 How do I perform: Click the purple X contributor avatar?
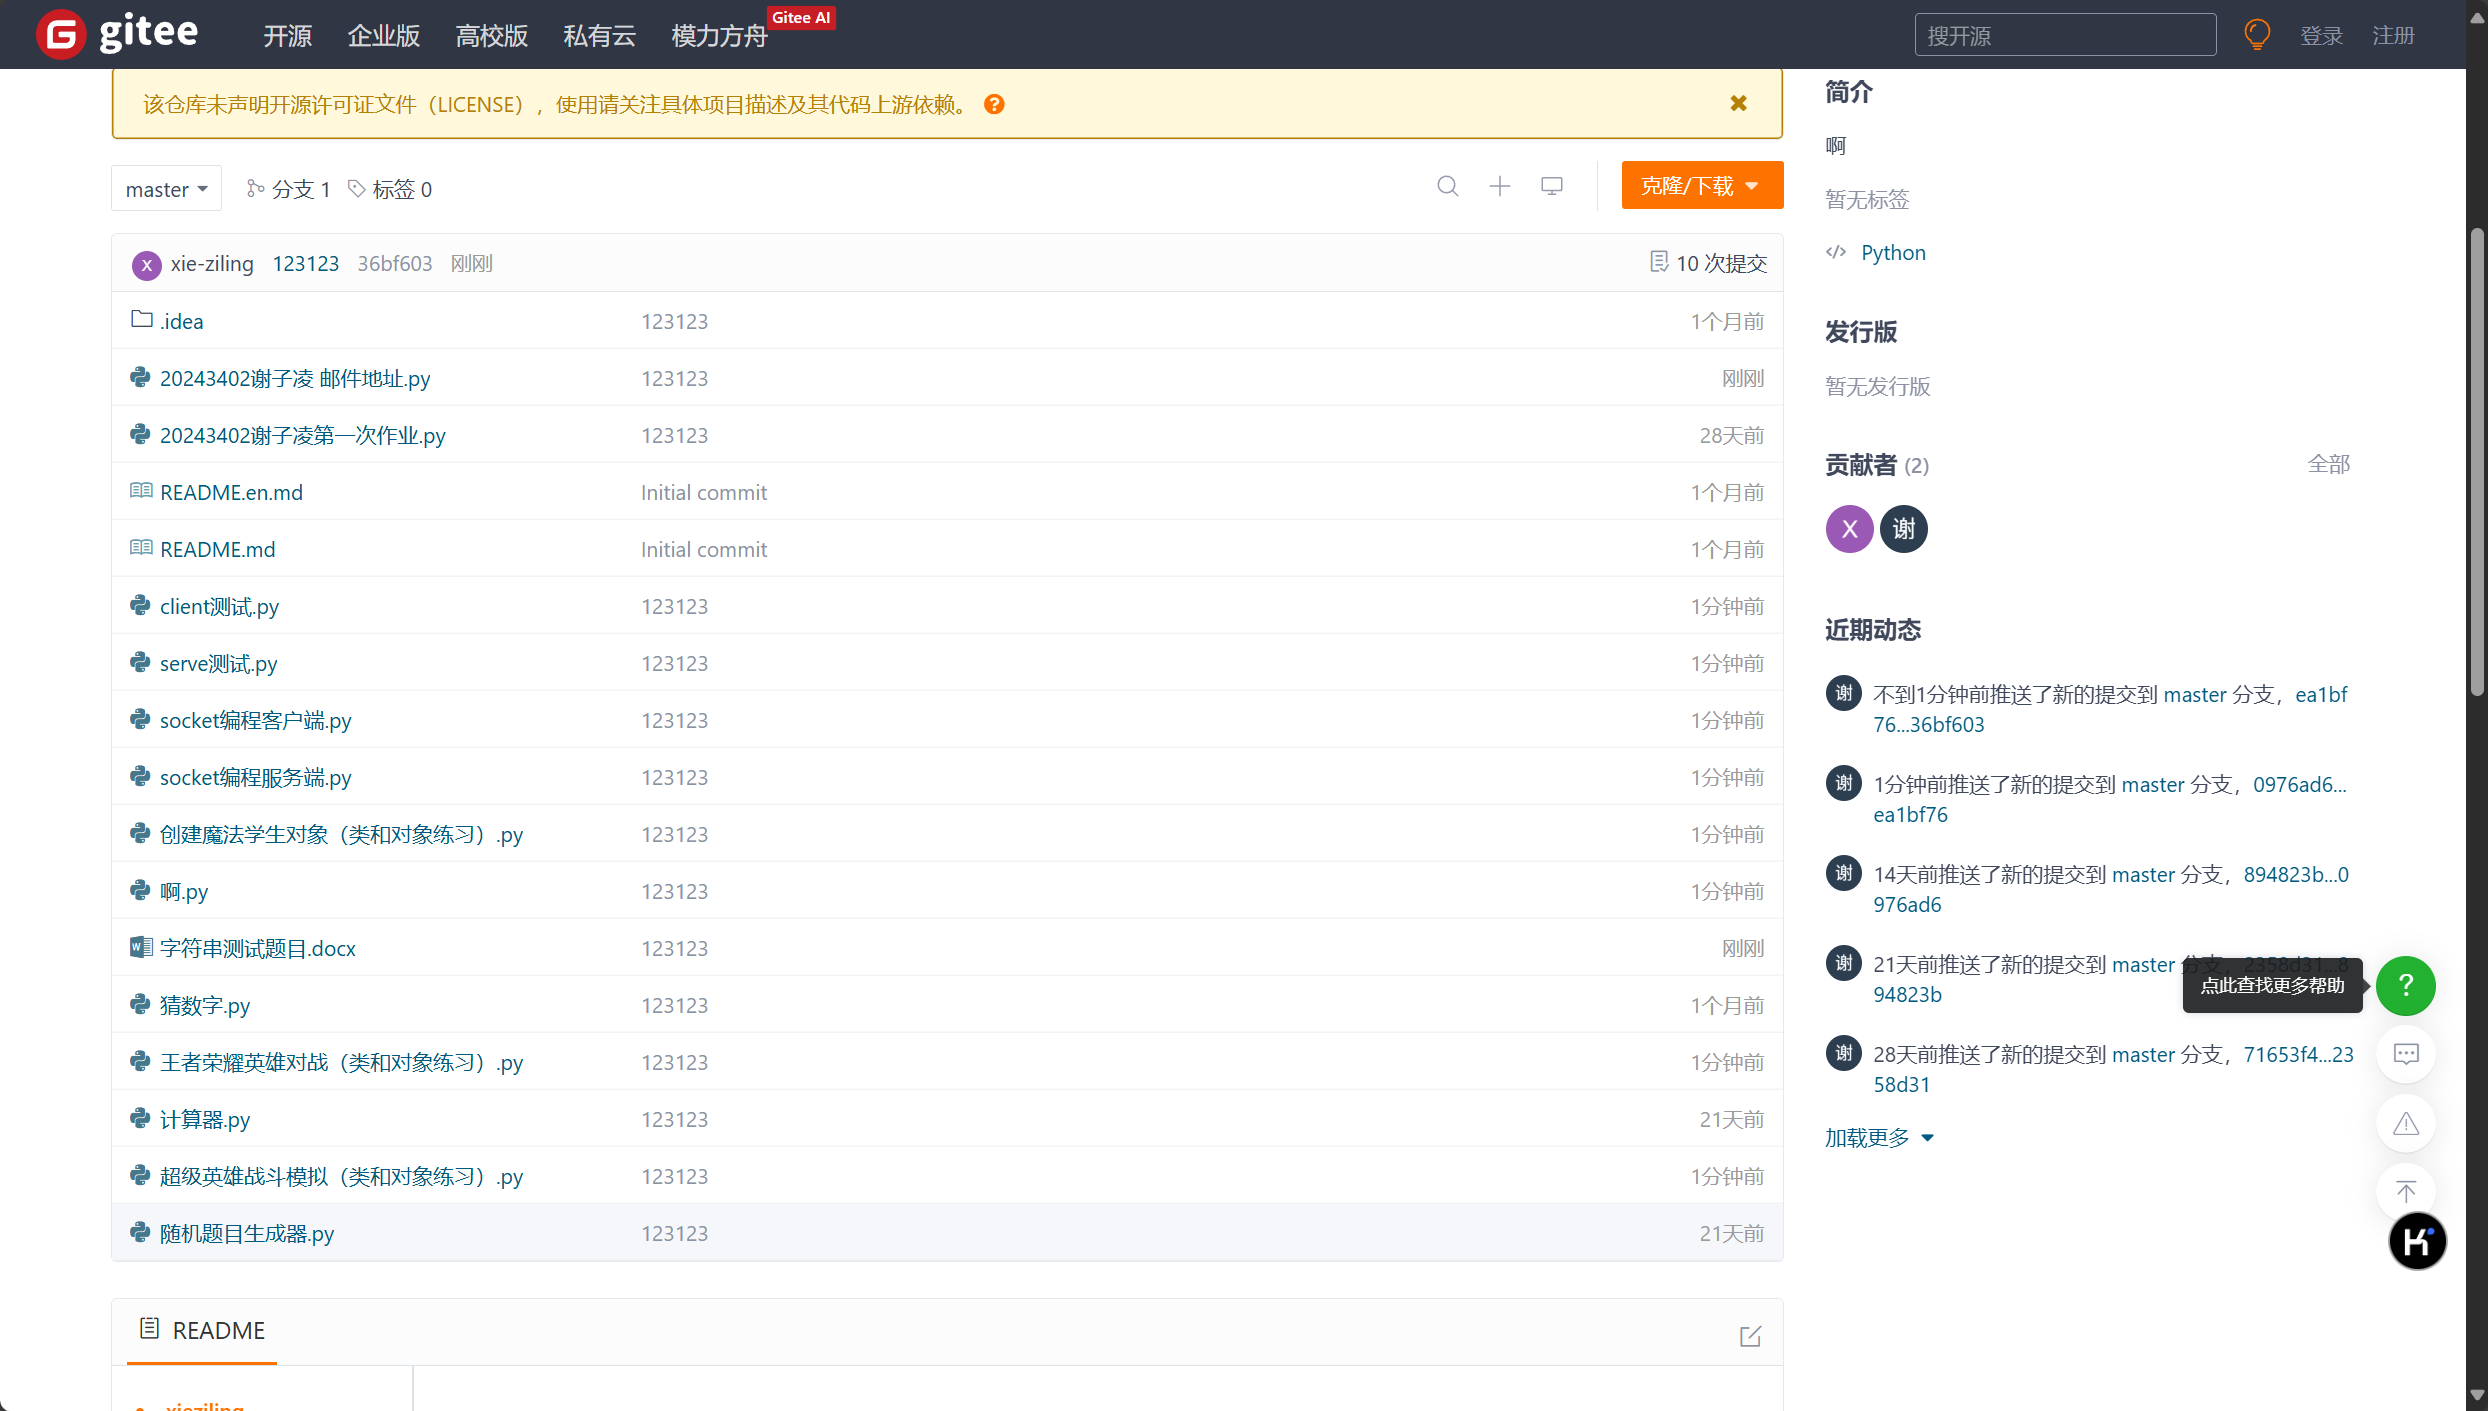coord(1849,529)
